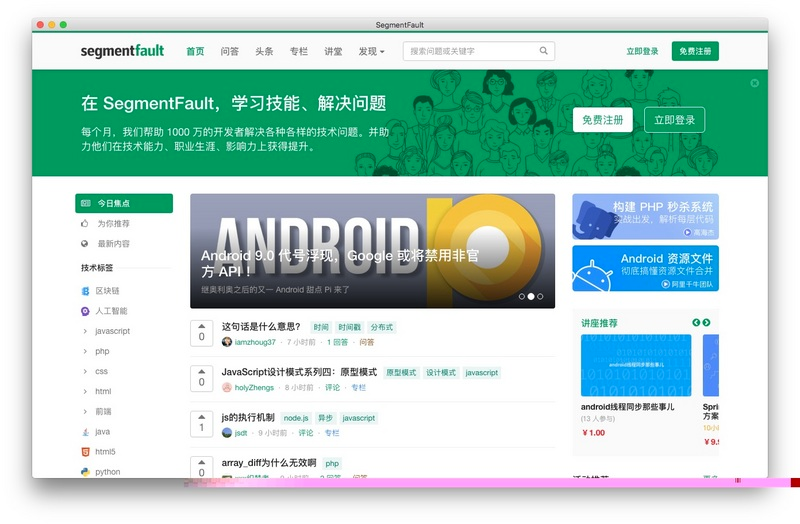800x524 pixels.
Task: Click the html5 tag icon
Action: 85,452
